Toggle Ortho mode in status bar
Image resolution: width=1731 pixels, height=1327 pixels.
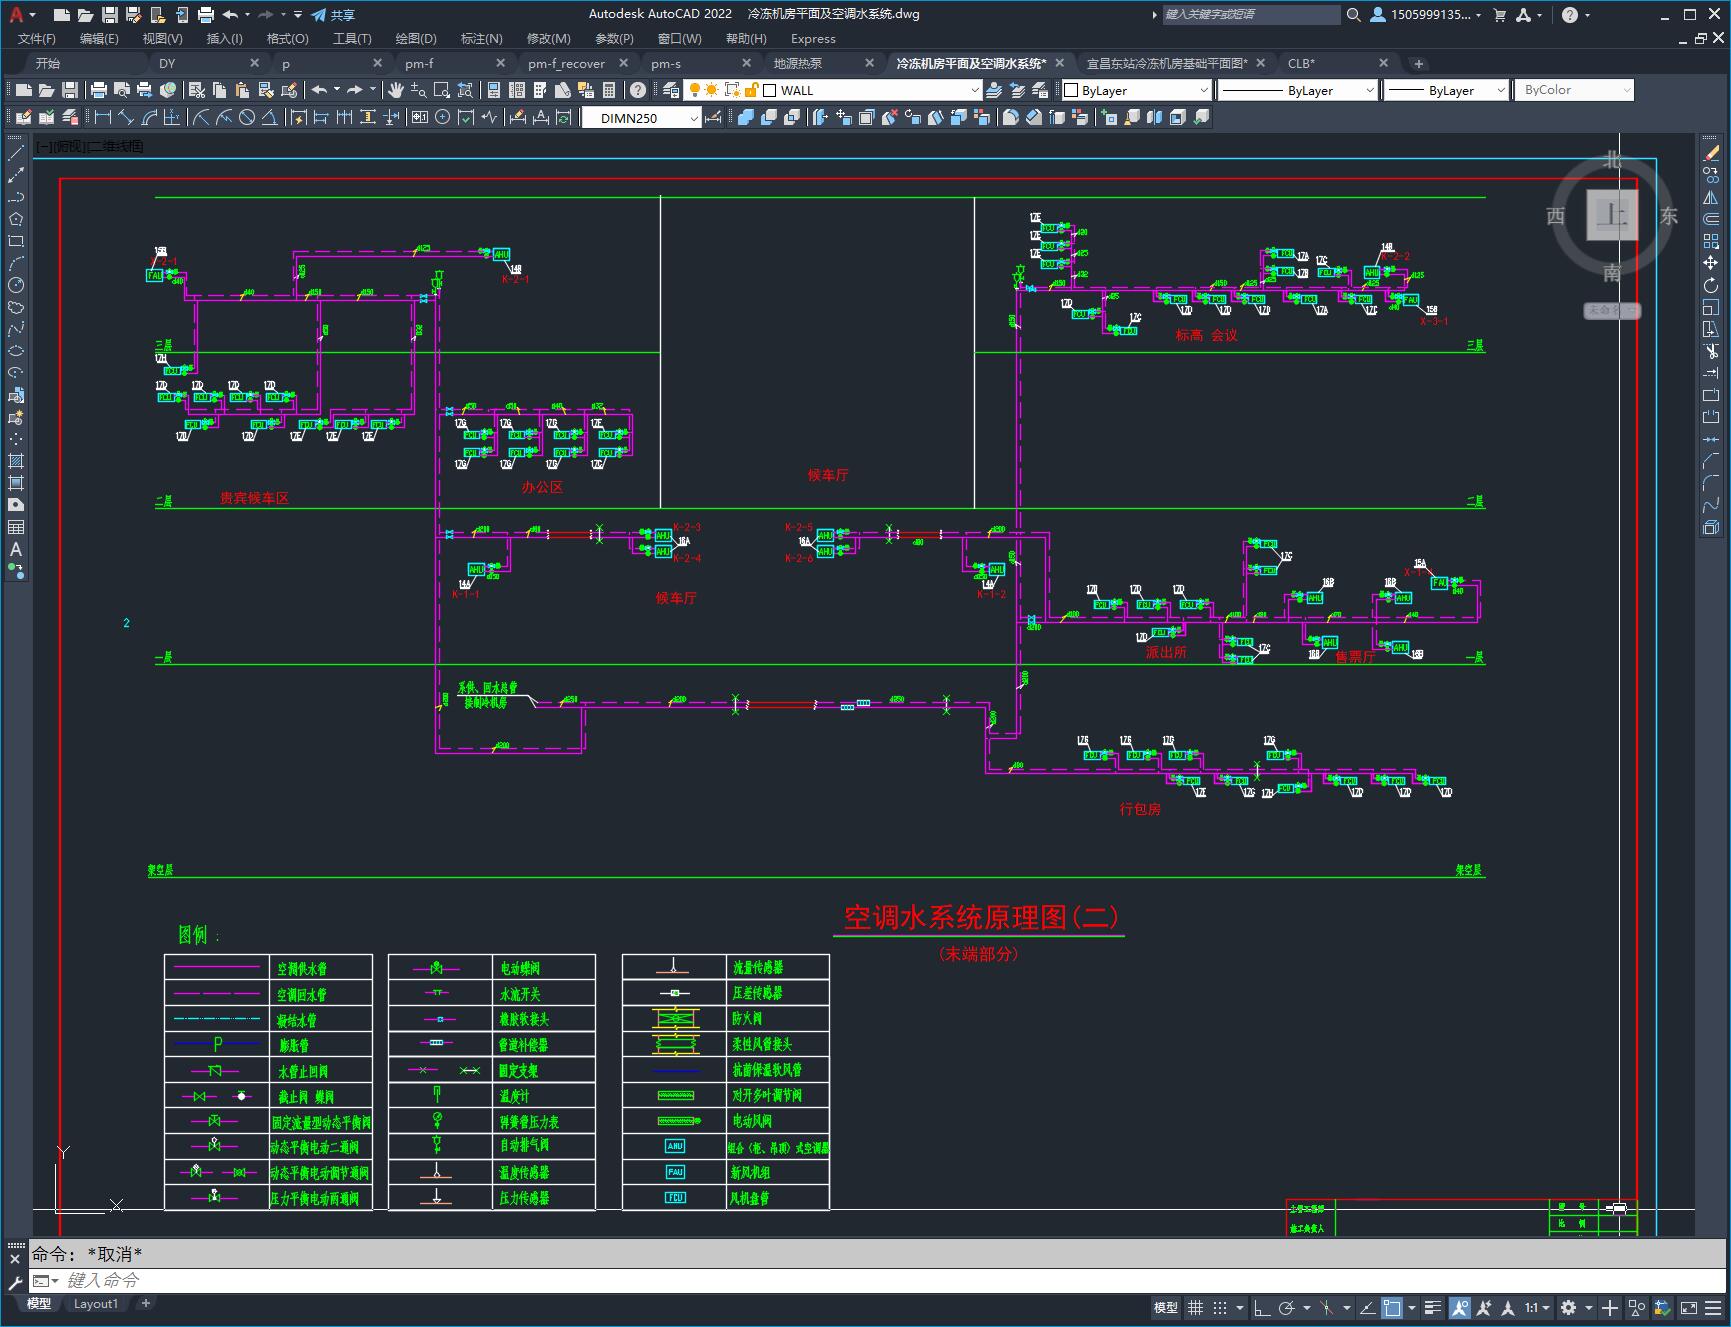click(1262, 1307)
